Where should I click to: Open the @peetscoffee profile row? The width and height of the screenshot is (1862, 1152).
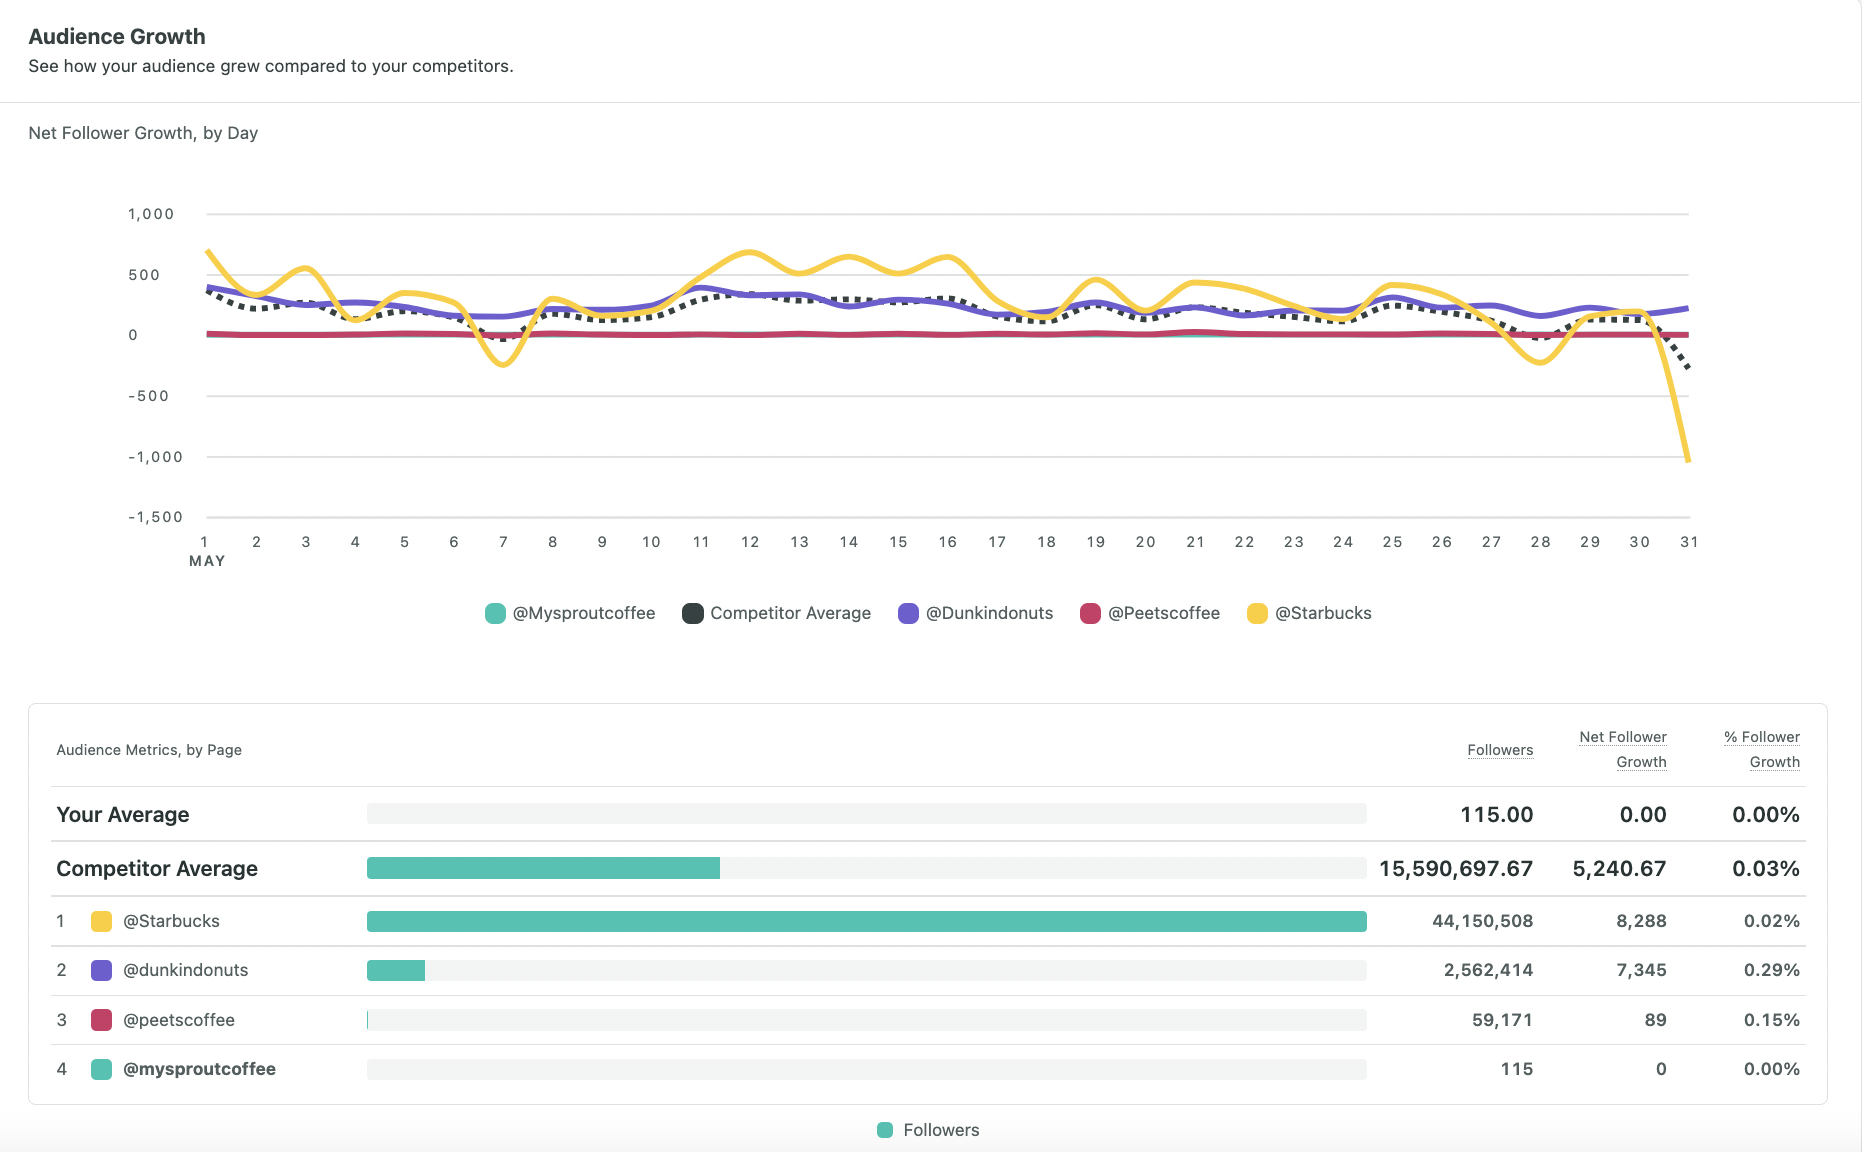click(178, 1020)
